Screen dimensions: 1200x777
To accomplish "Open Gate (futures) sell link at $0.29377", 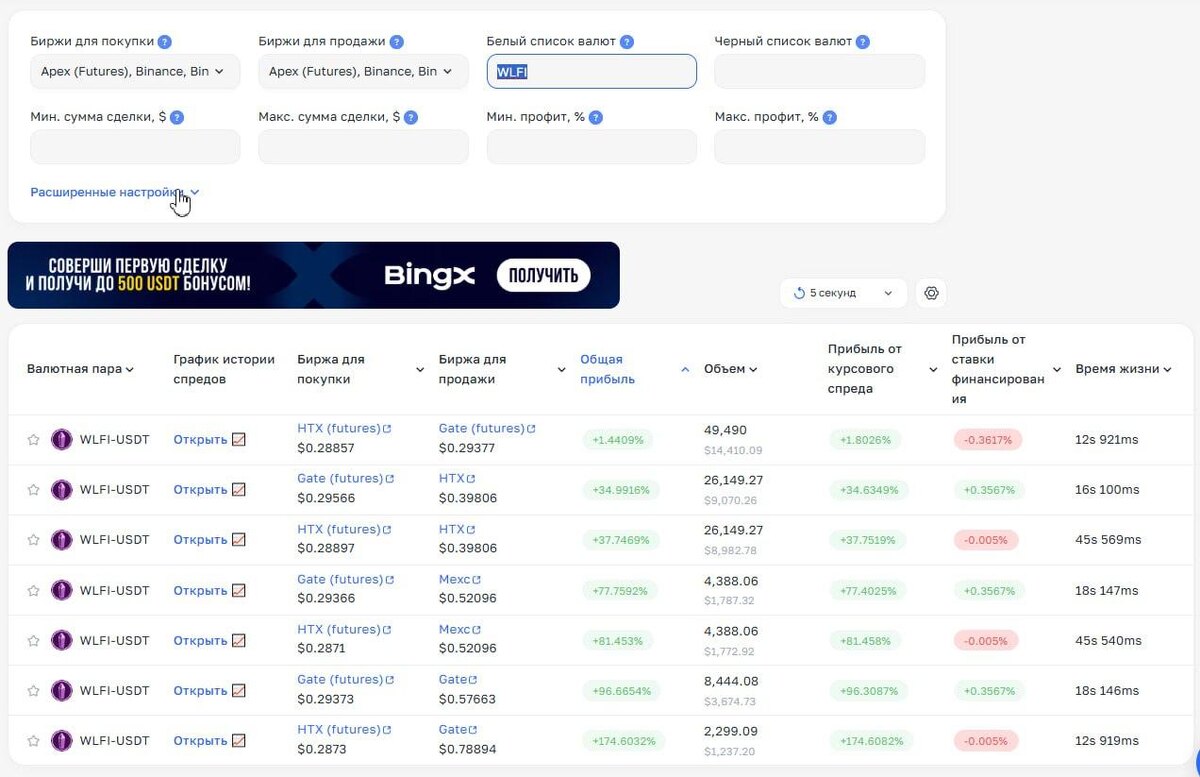I will tap(487, 429).
